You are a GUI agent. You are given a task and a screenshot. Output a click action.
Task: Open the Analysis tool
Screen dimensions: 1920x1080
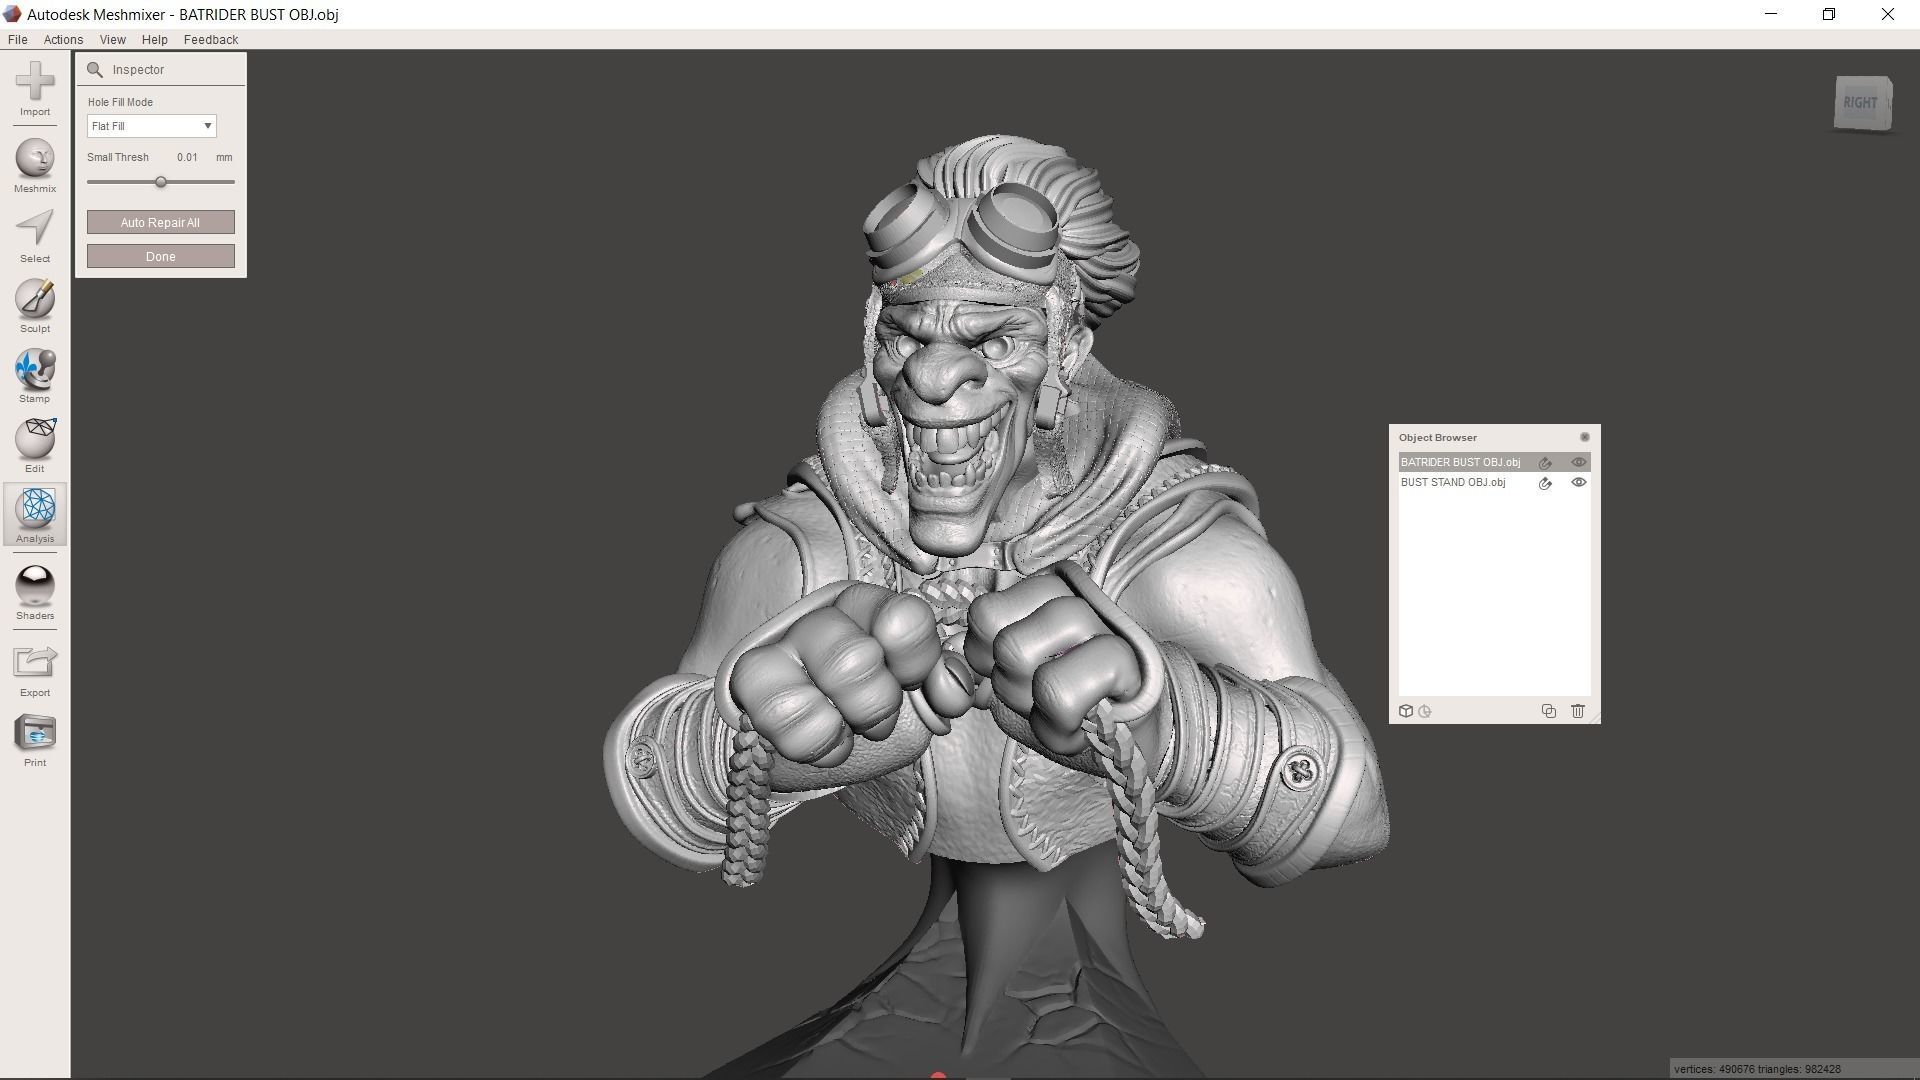[35, 516]
